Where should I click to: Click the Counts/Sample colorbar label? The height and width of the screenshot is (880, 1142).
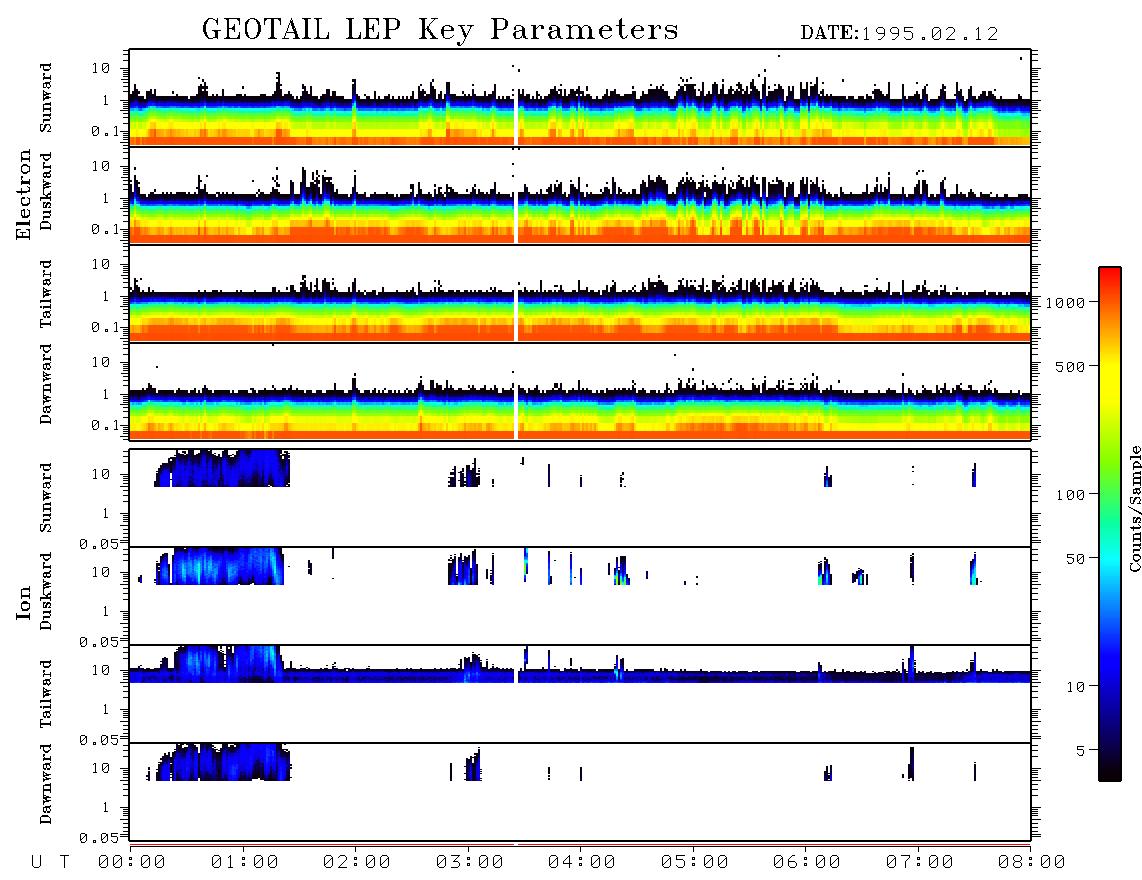pos(1134,508)
